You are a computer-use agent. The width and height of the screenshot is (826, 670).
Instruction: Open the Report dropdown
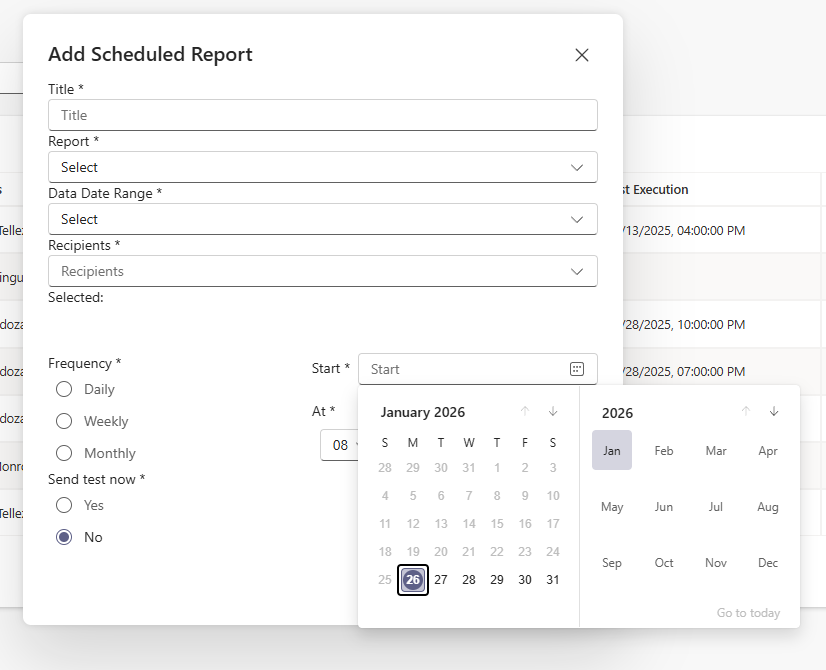pos(322,167)
